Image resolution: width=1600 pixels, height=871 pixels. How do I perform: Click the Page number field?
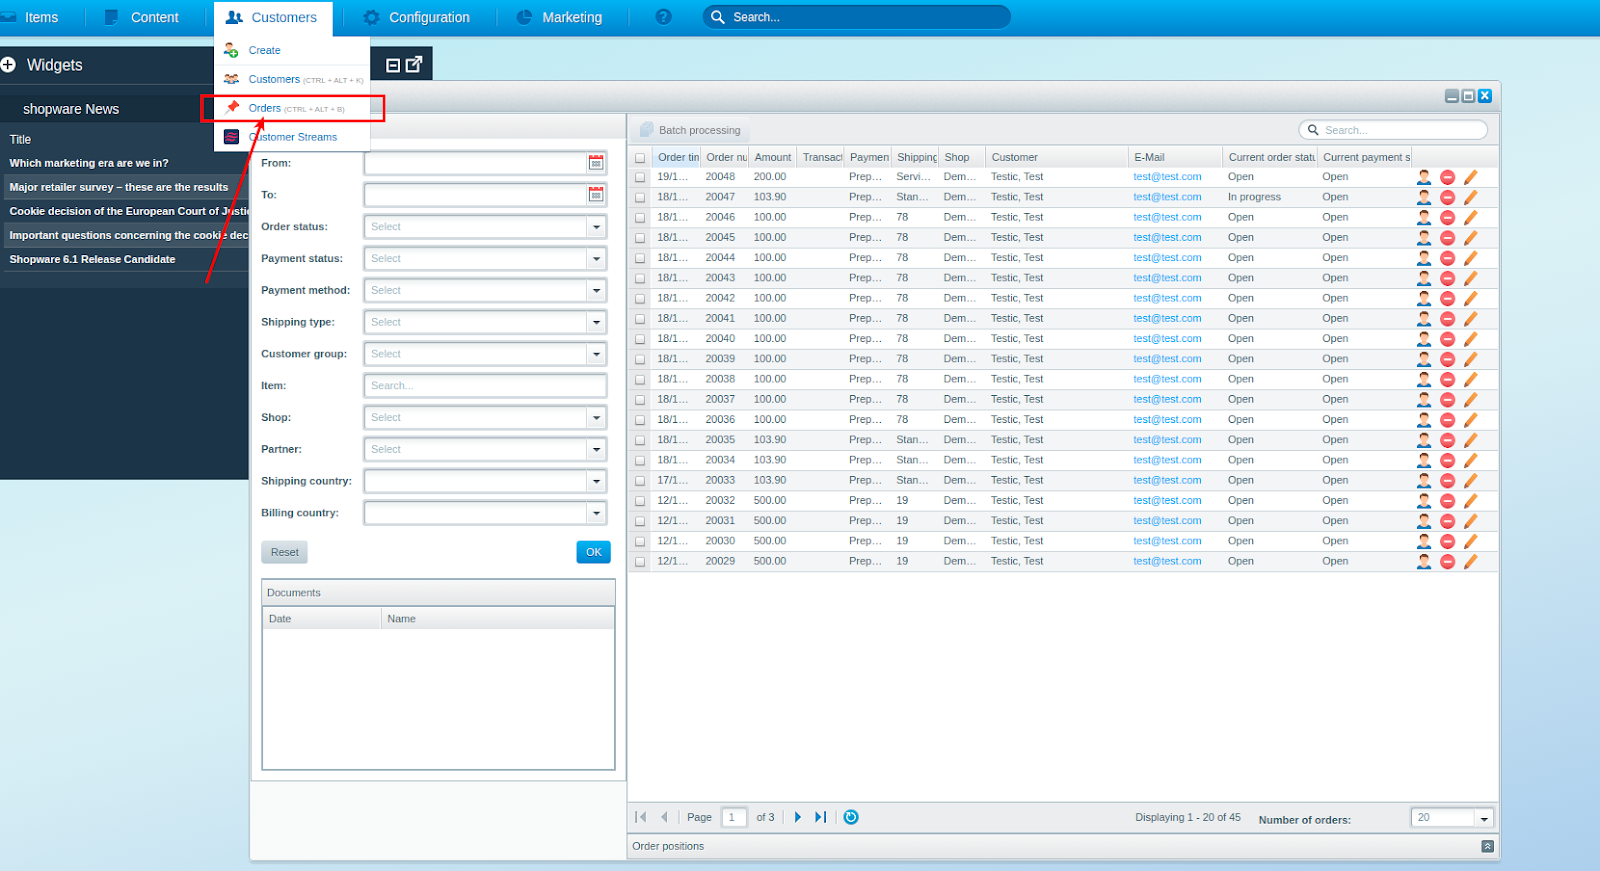[734, 817]
